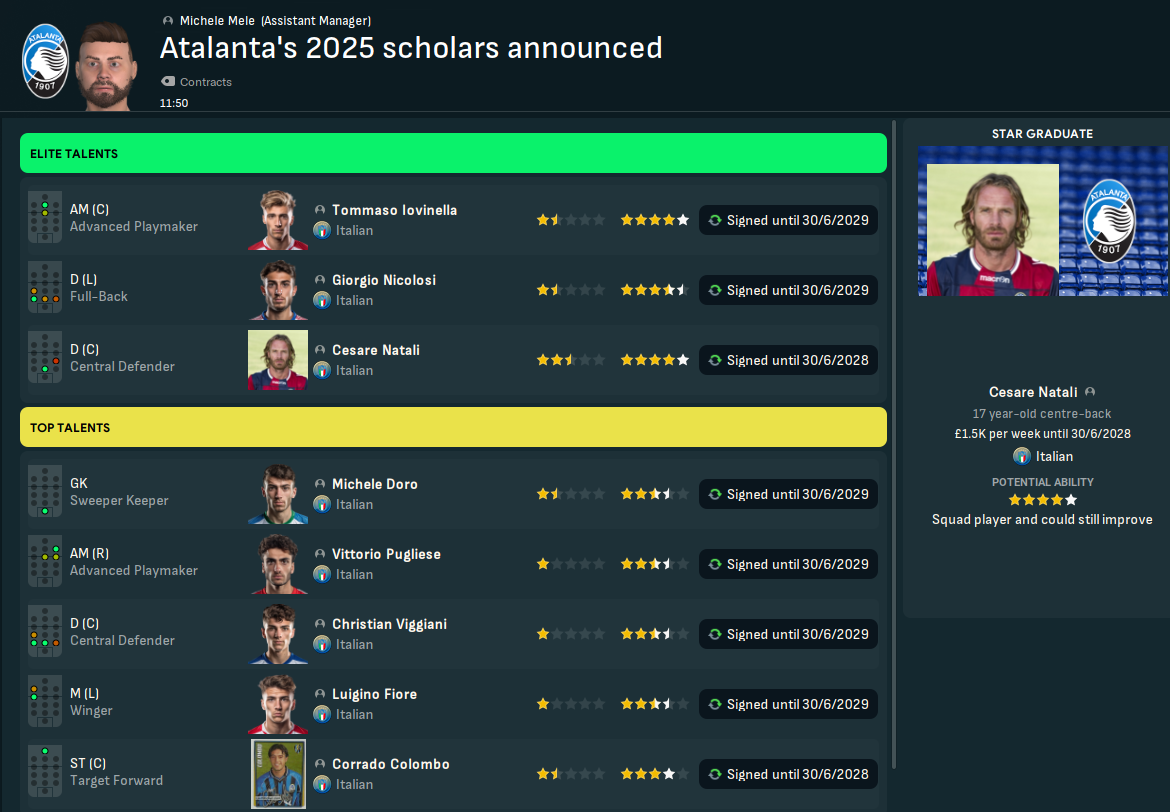Click Michele Mele's face portrait in header

pyautogui.click(x=108, y=63)
